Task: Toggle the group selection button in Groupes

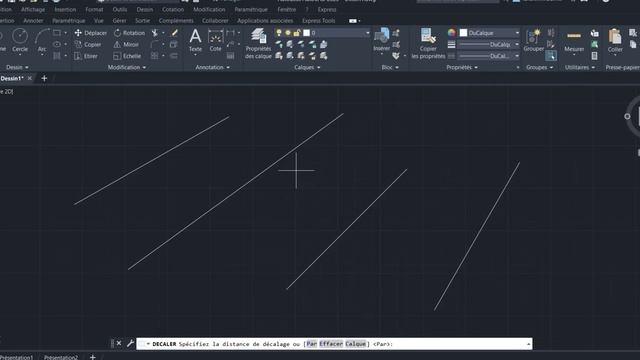Action: coord(551,56)
